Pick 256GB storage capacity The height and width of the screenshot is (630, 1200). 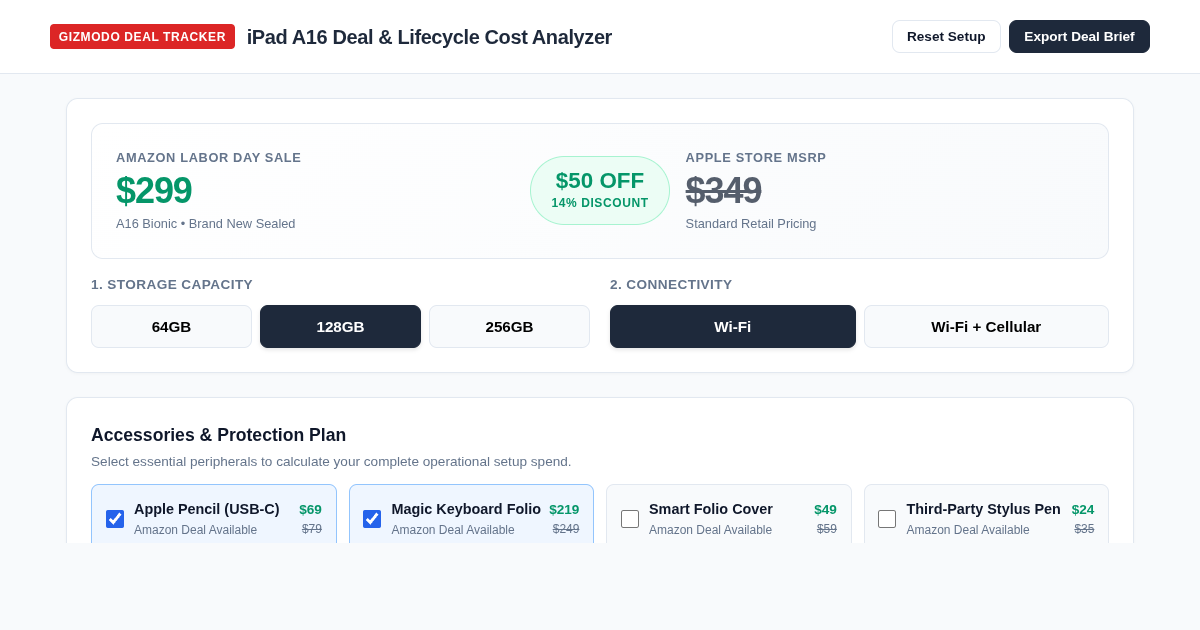[509, 327]
